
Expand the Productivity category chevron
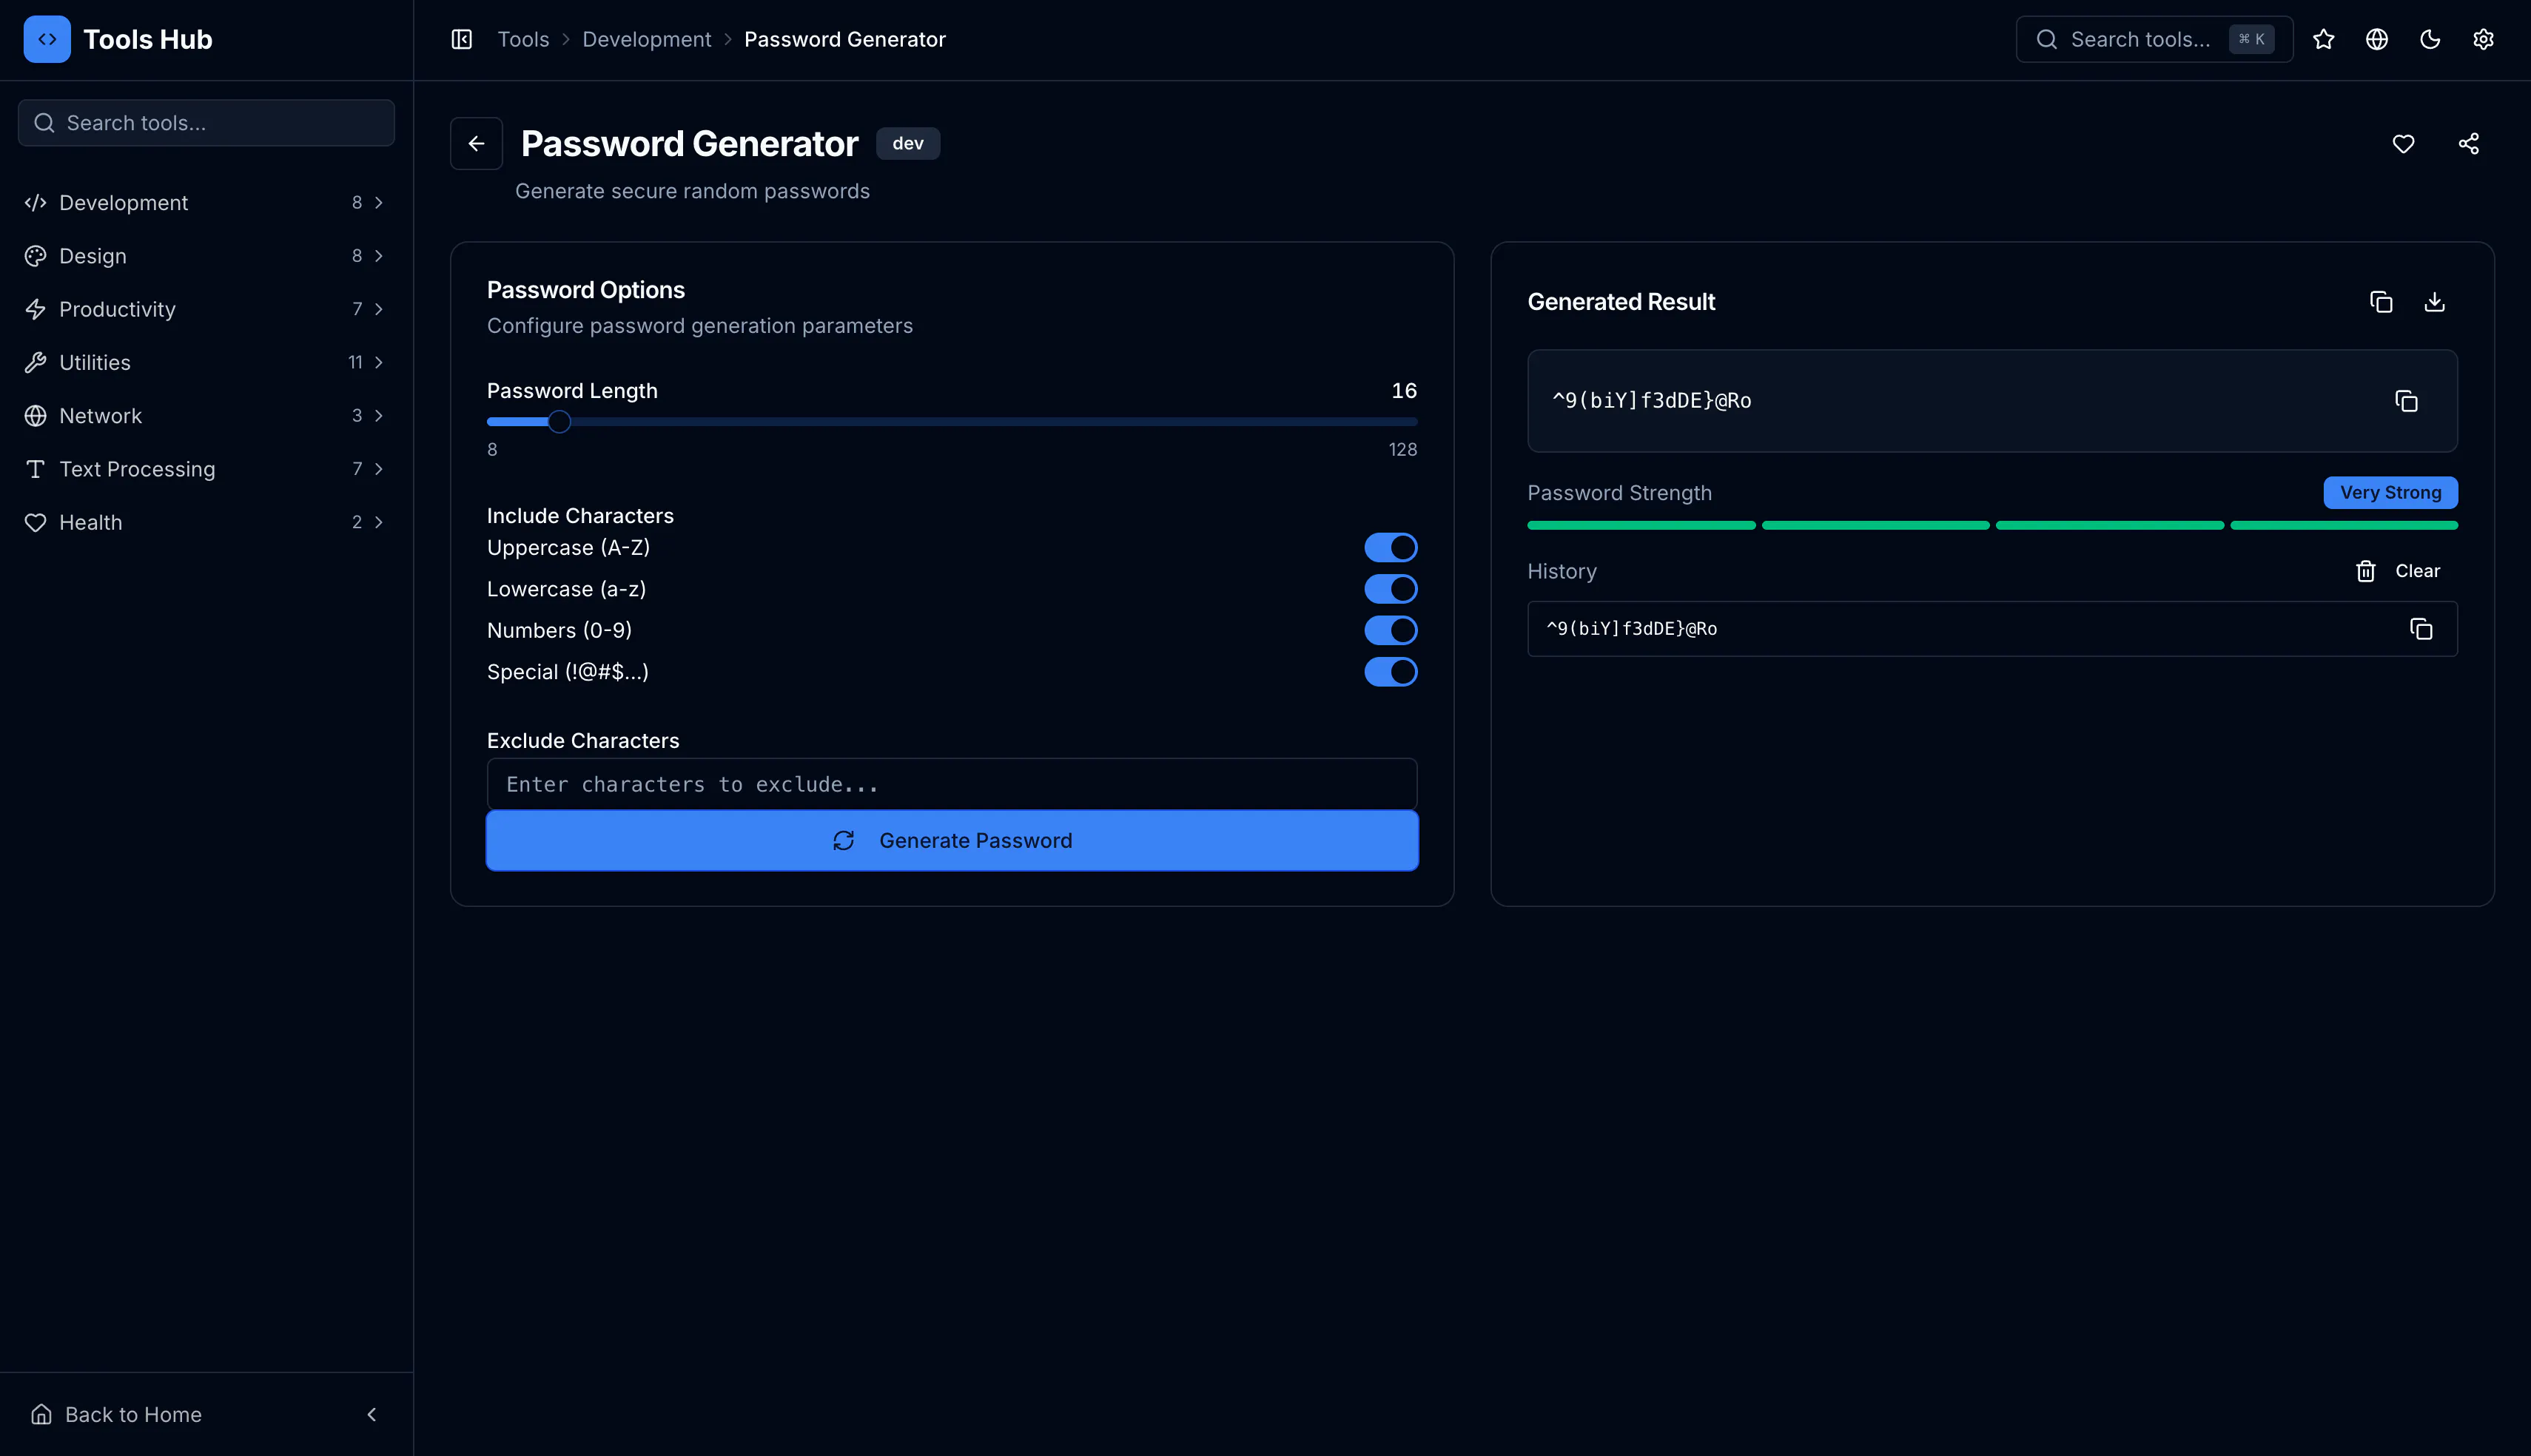(x=379, y=309)
